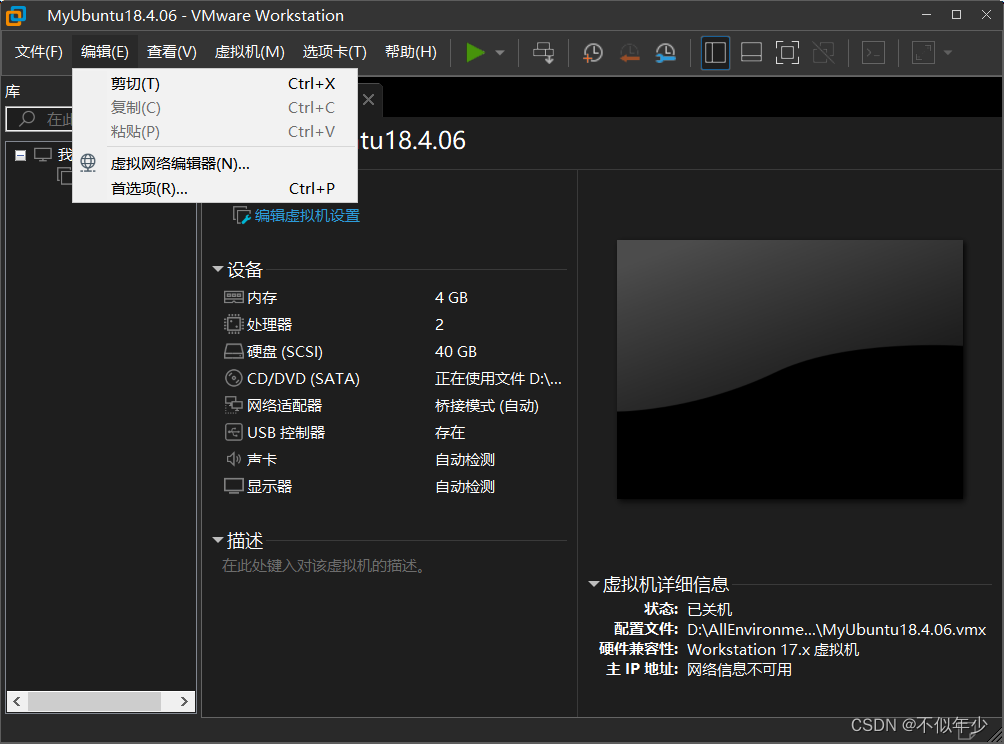
Task: Collapse the 虚拟机详细信息 section
Action: click(x=594, y=584)
